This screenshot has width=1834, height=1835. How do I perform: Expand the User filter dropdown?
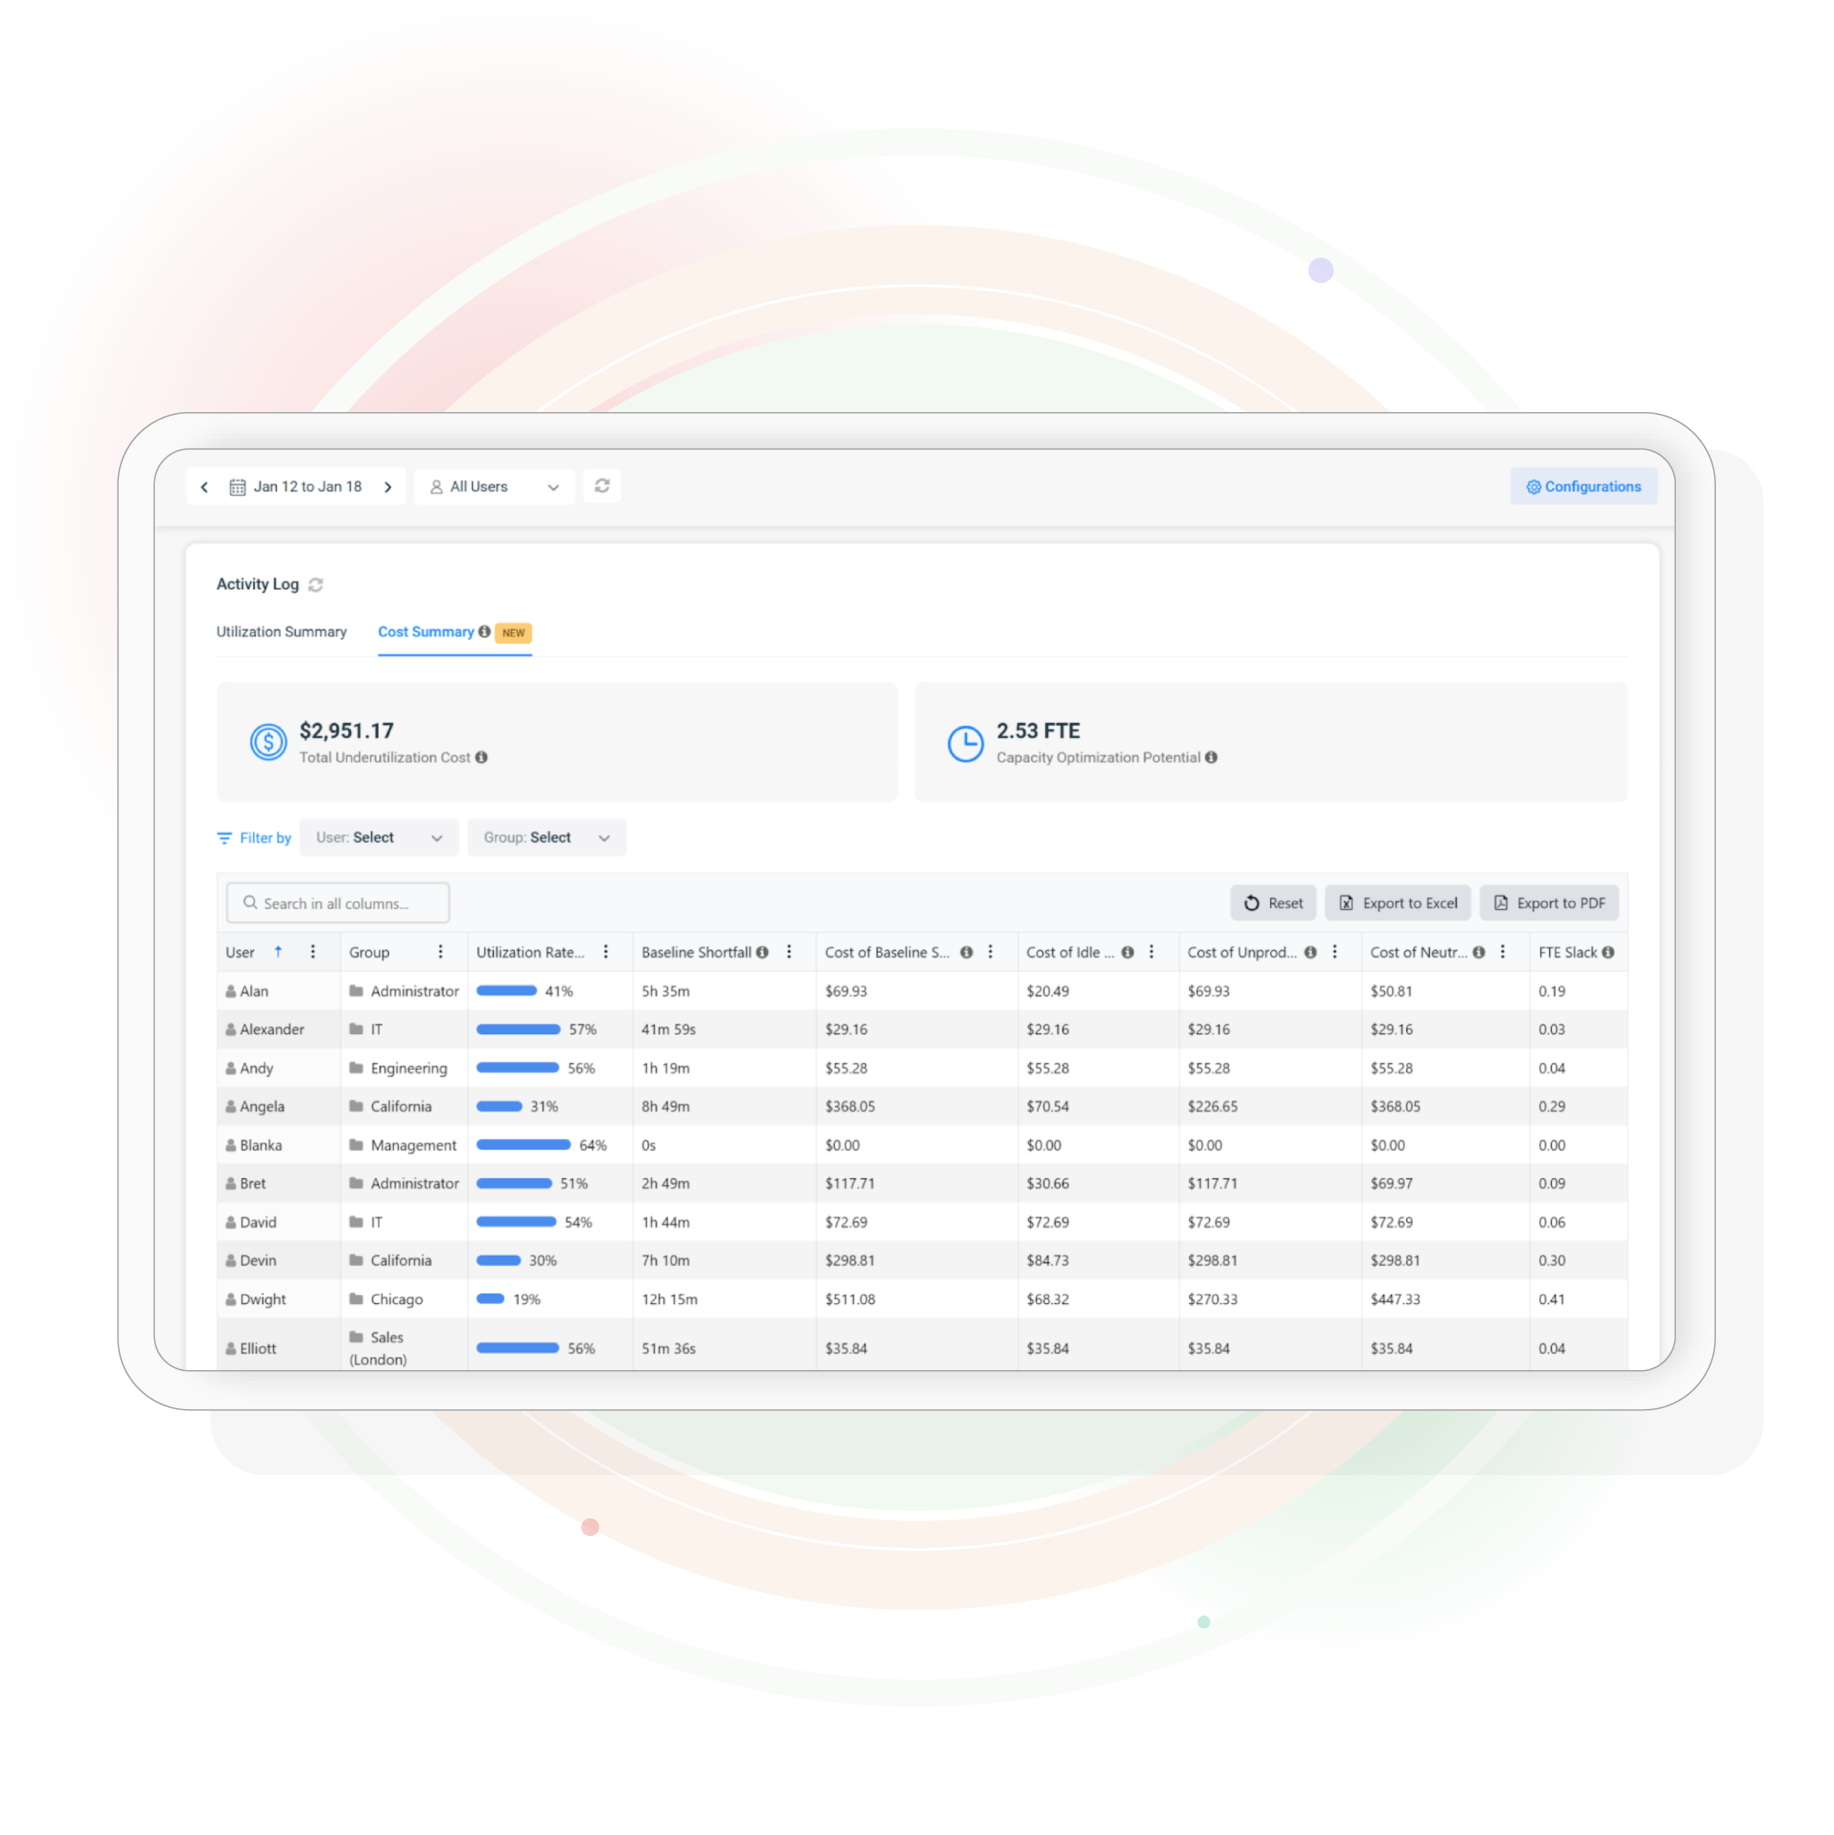tap(379, 838)
